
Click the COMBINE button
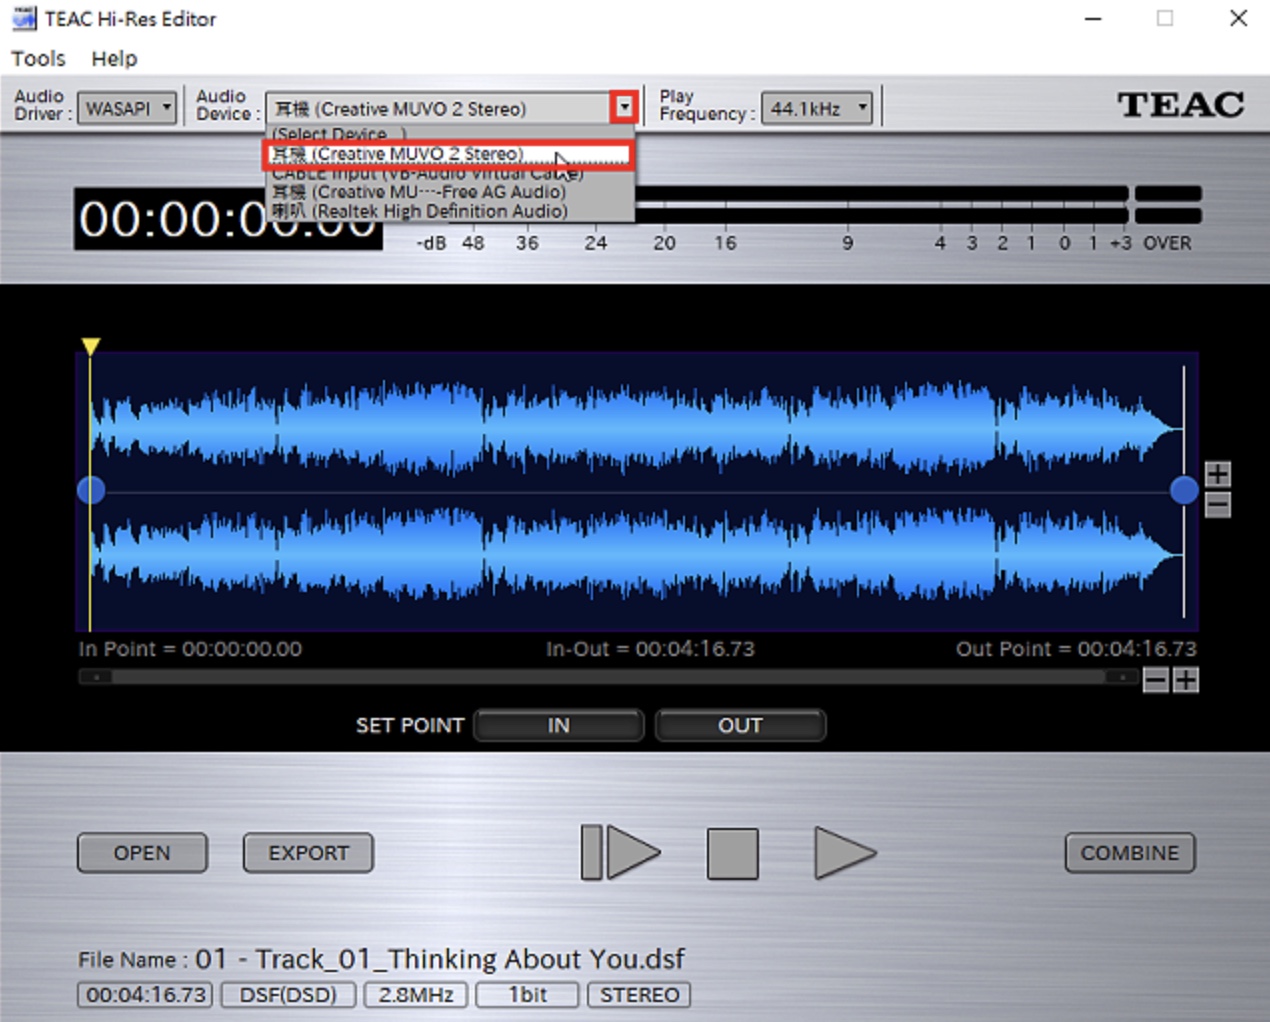(x=1130, y=853)
